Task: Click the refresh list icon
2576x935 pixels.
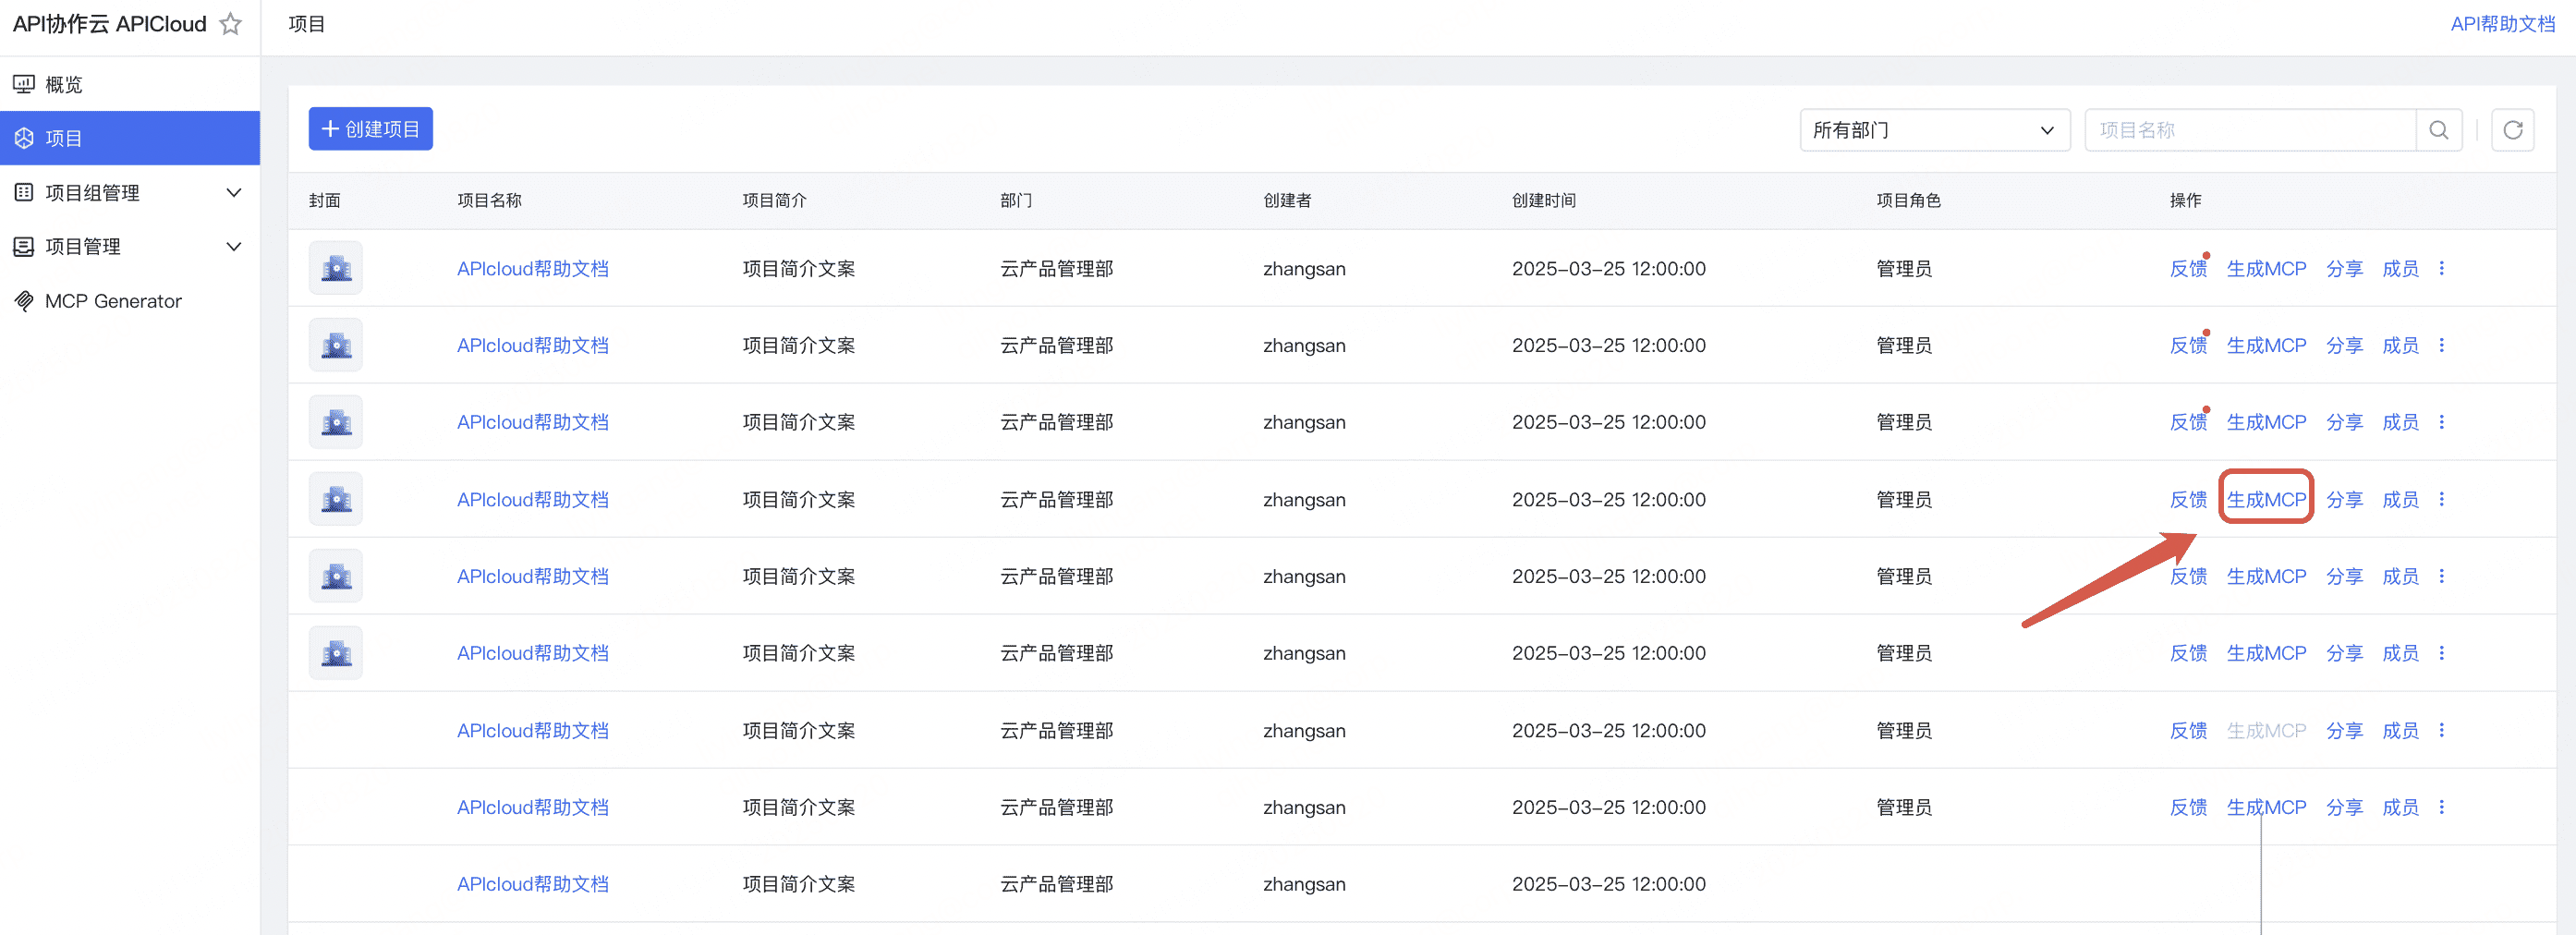Action: [2512, 130]
